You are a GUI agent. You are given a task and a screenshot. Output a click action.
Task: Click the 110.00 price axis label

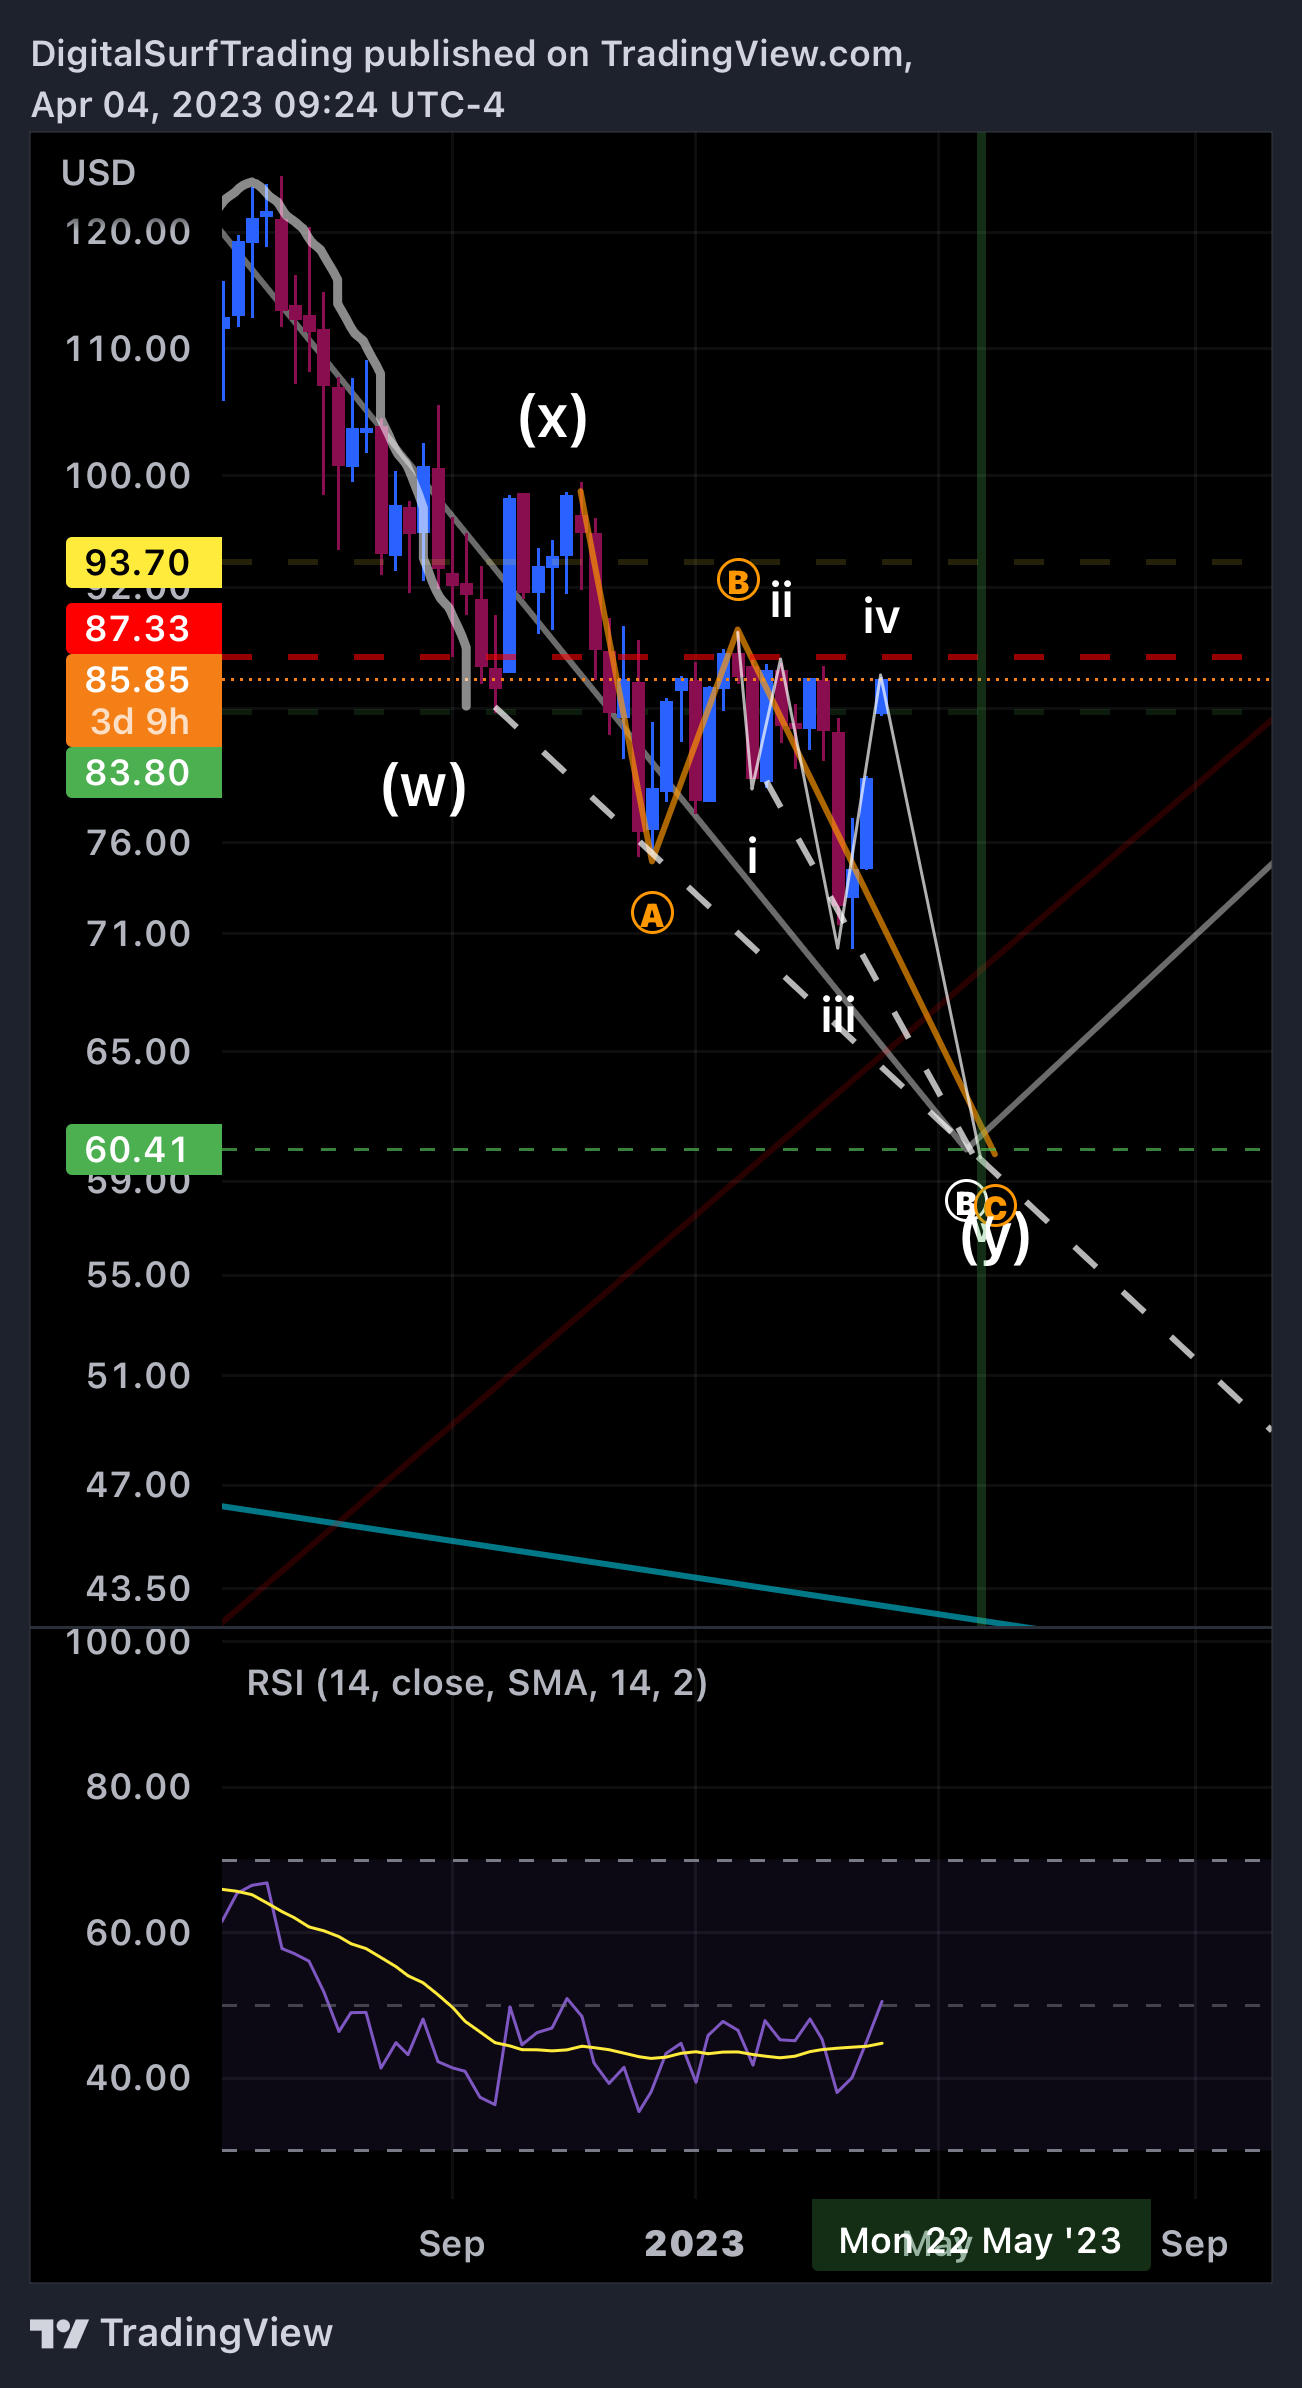128,349
